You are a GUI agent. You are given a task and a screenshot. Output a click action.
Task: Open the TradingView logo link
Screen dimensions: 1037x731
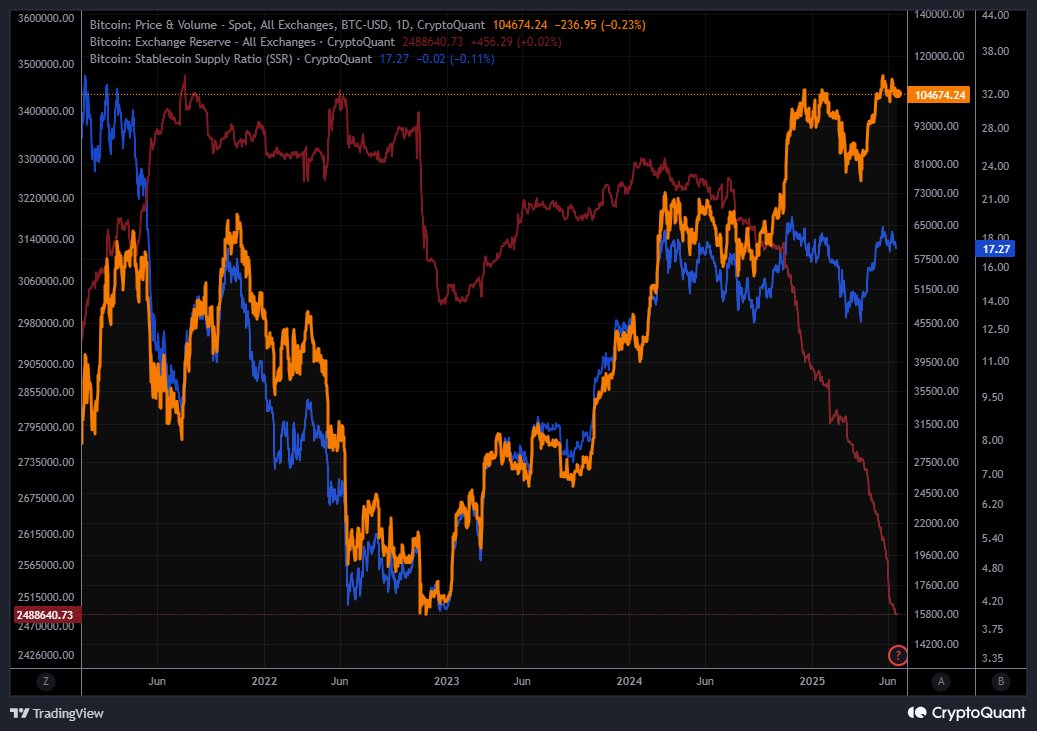click(57, 713)
